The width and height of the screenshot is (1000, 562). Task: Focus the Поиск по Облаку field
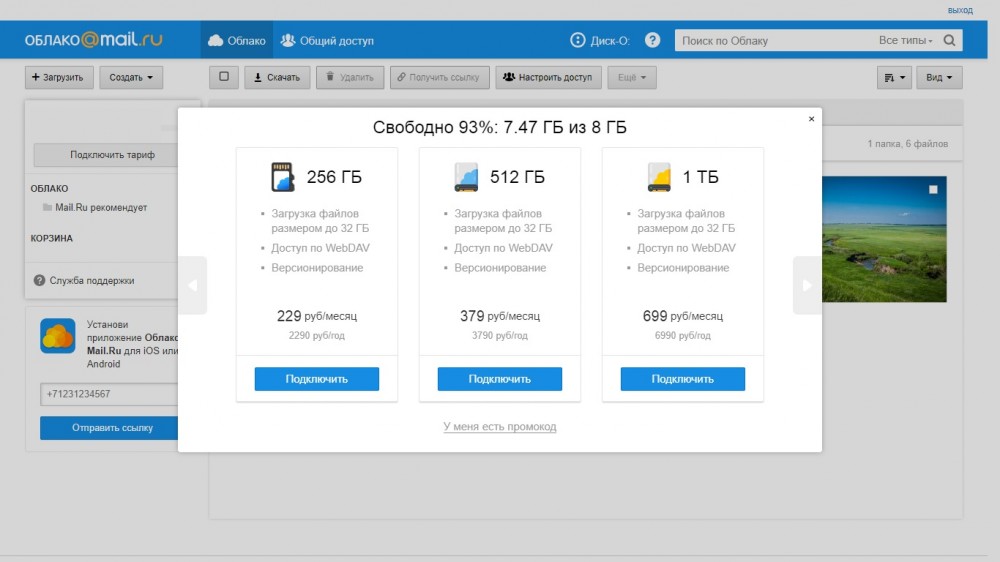772,40
